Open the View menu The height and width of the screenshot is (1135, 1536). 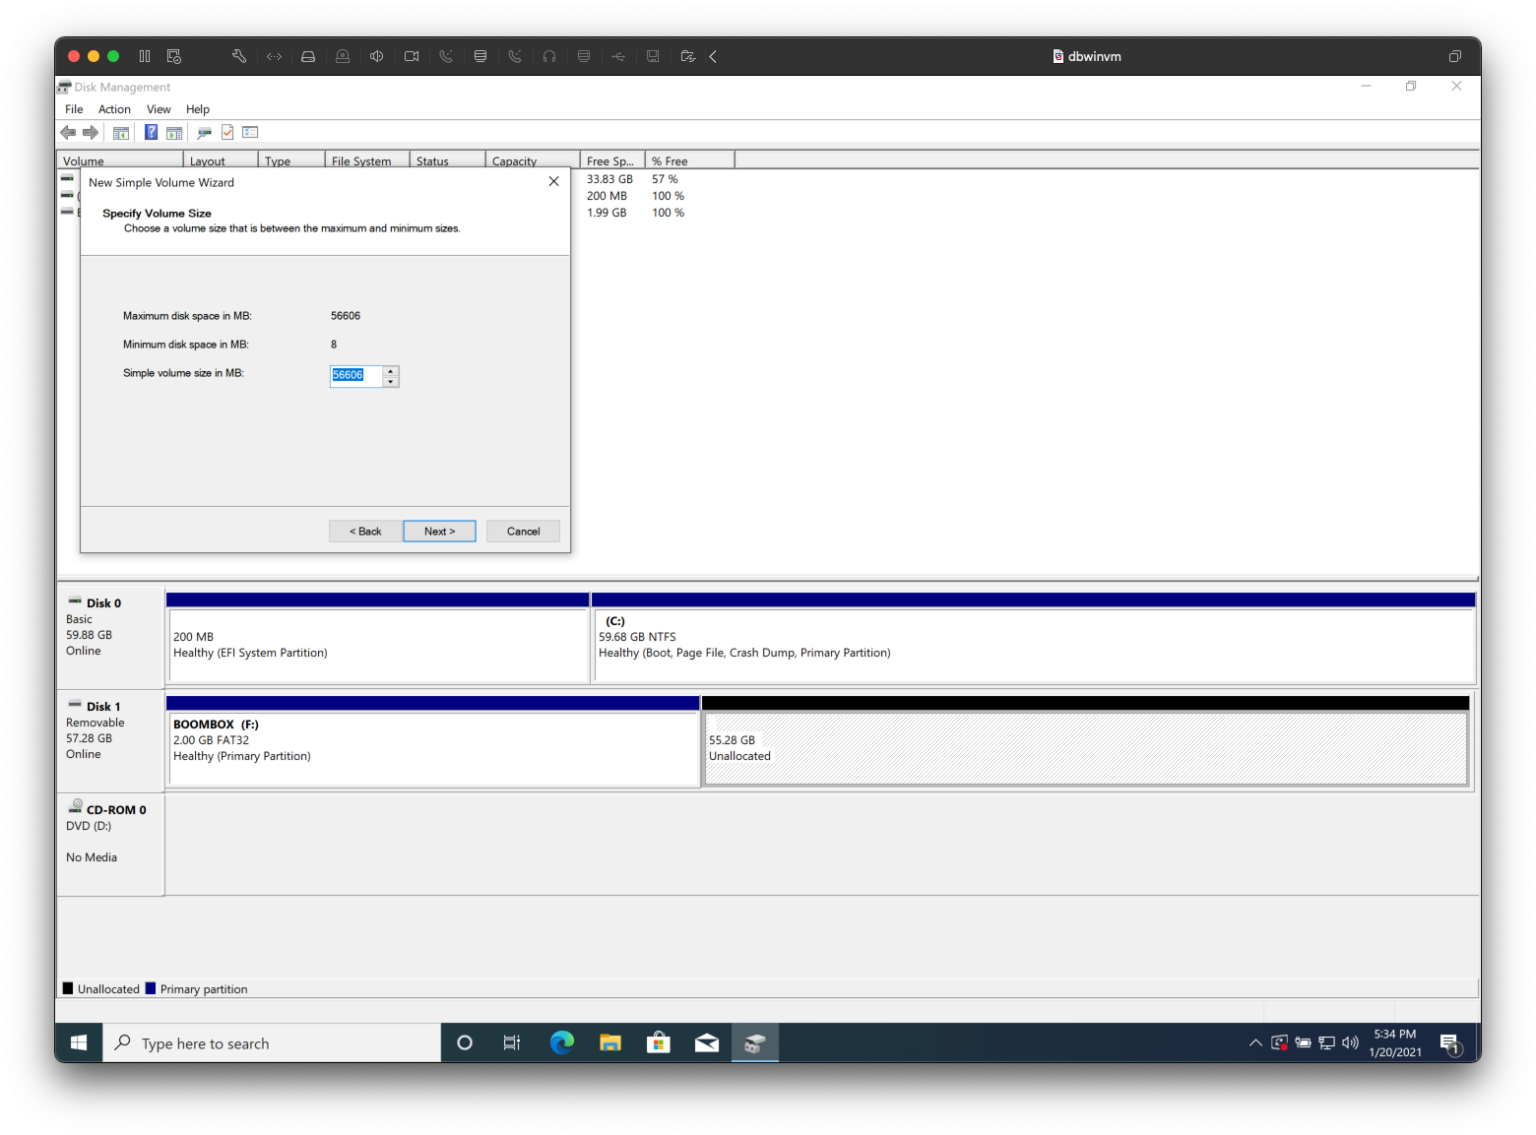[x=158, y=109]
